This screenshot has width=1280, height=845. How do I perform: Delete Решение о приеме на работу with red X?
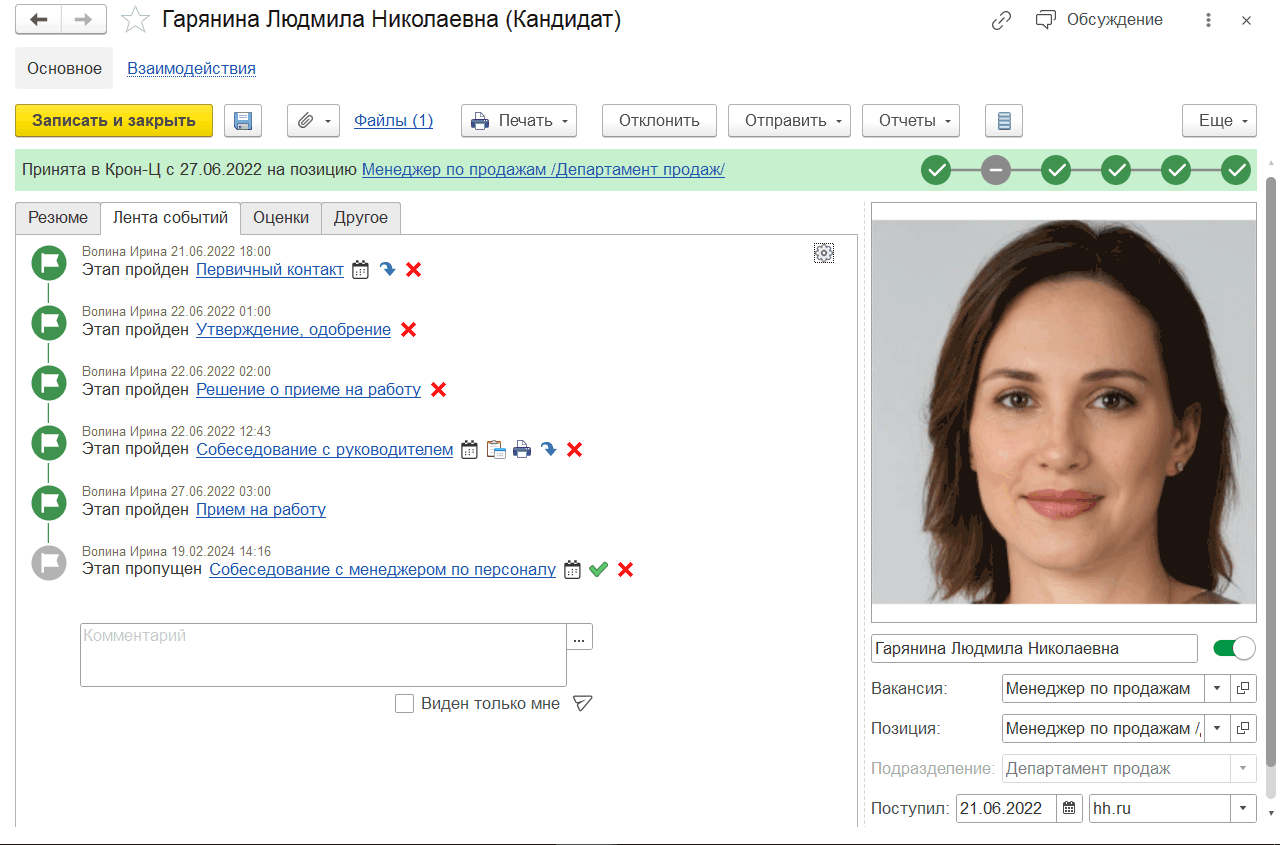[x=438, y=390]
